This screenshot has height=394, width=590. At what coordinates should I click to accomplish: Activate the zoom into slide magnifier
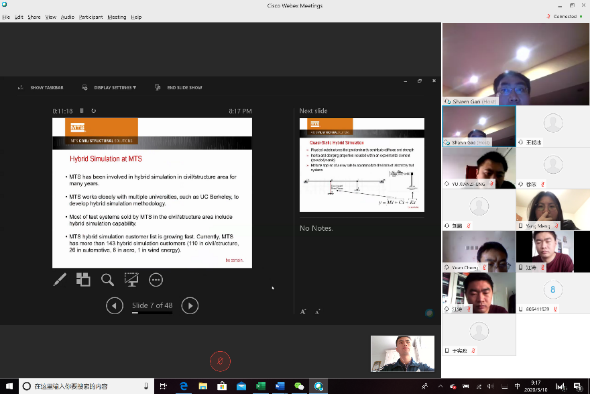[107, 280]
